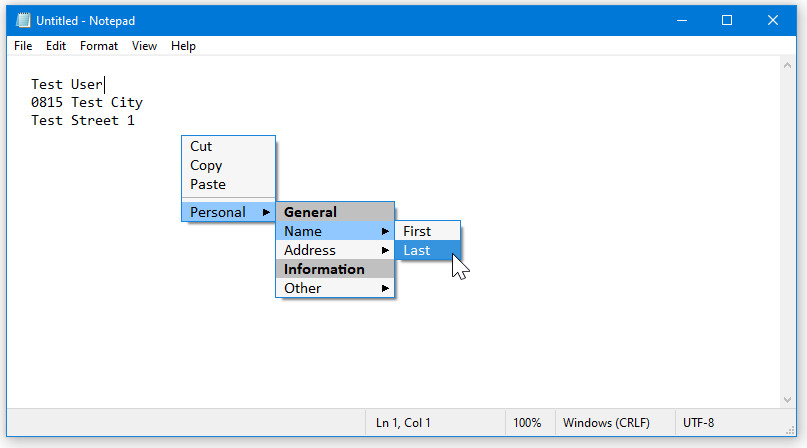Select First in the Name submenu
The width and height of the screenshot is (807, 448).
(x=417, y=231)
